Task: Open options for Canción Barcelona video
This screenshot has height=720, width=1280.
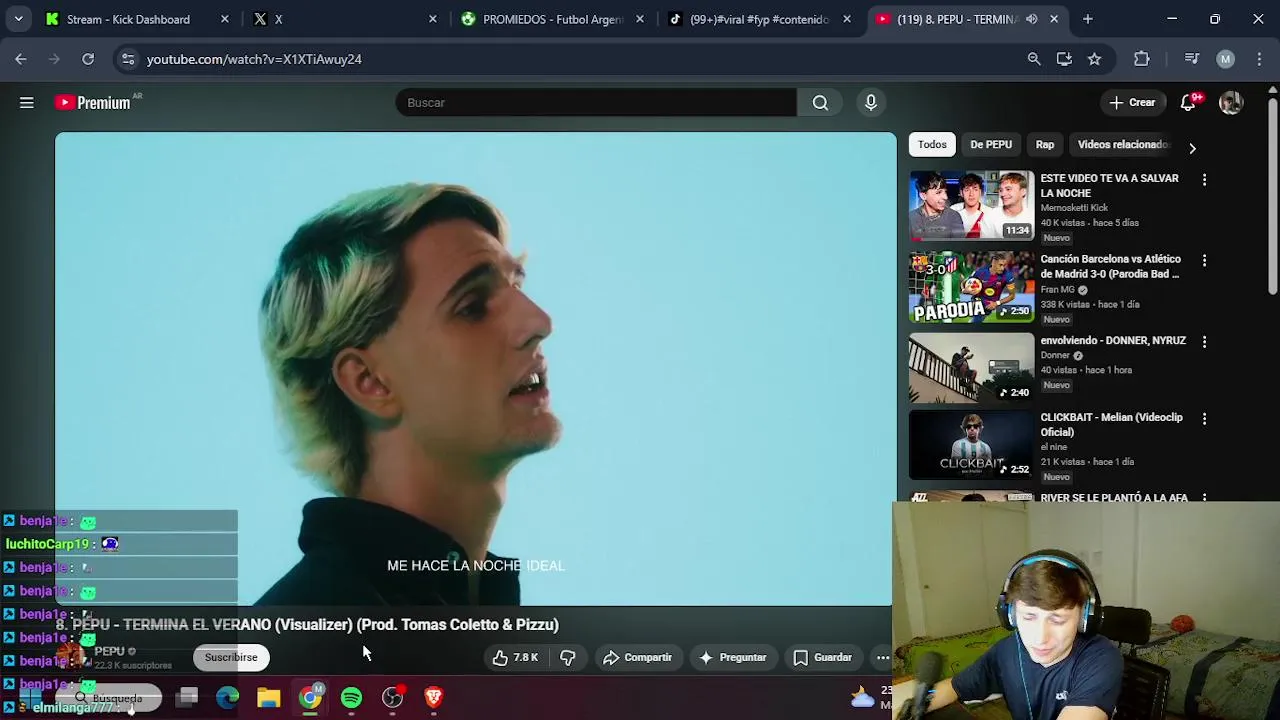Action: pyautogui.click(x=1204, y=260)
